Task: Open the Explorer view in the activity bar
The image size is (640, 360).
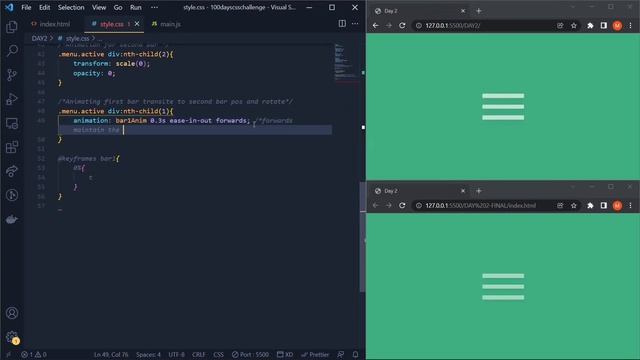Action: point(12,27)
